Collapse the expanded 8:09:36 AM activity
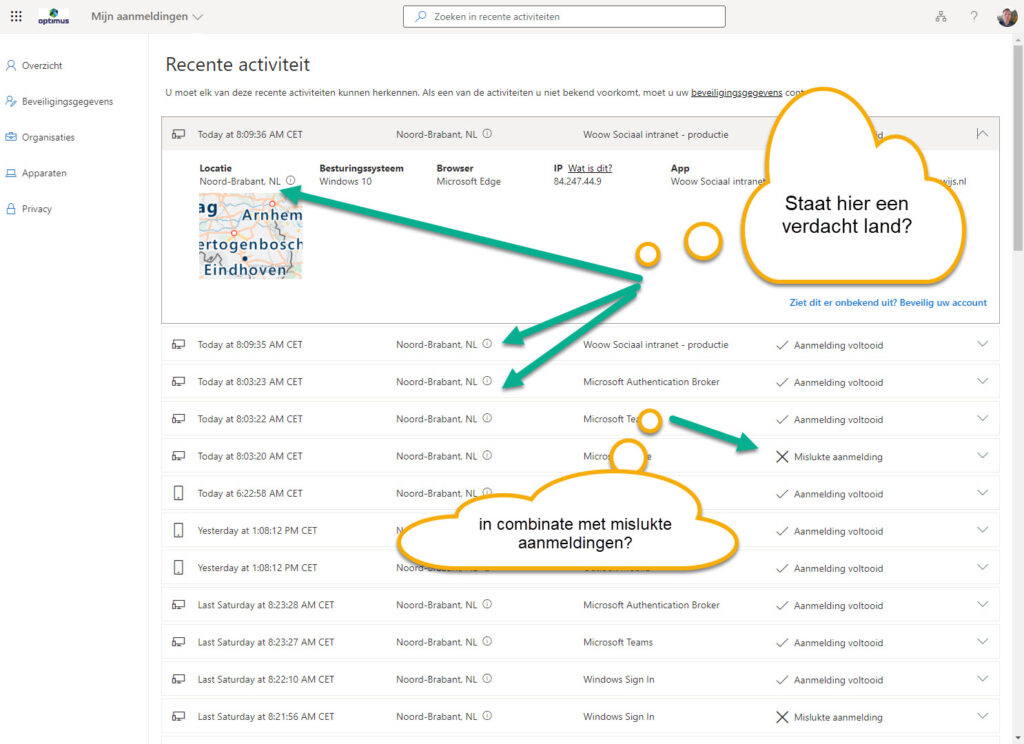 coord(982,134)
